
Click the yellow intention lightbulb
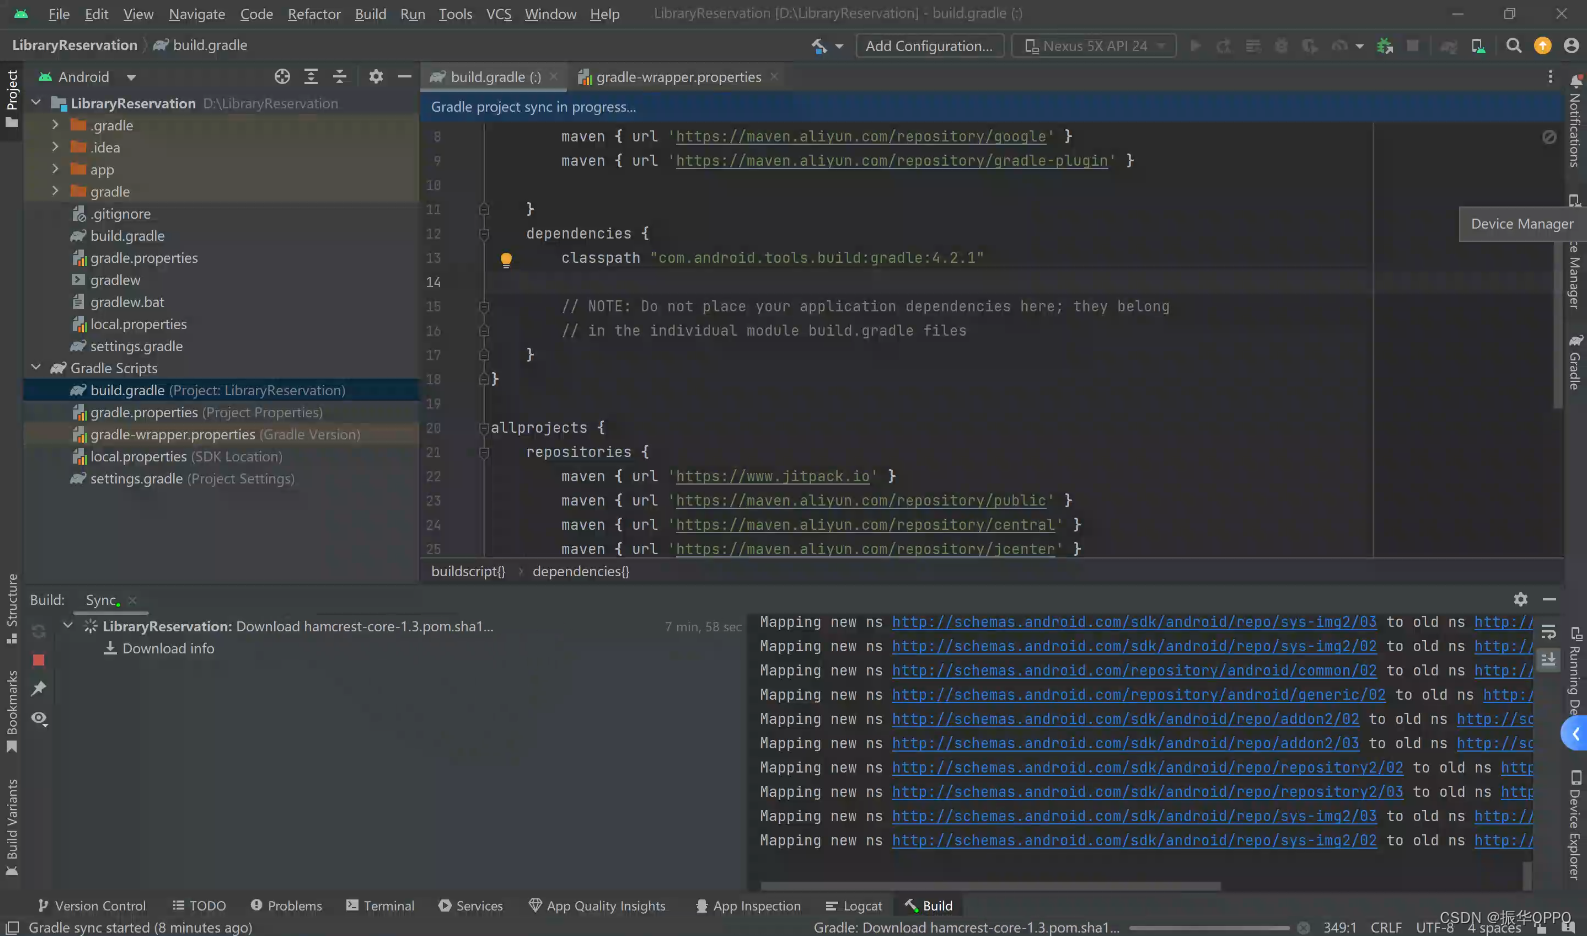[x=506, y=259]
